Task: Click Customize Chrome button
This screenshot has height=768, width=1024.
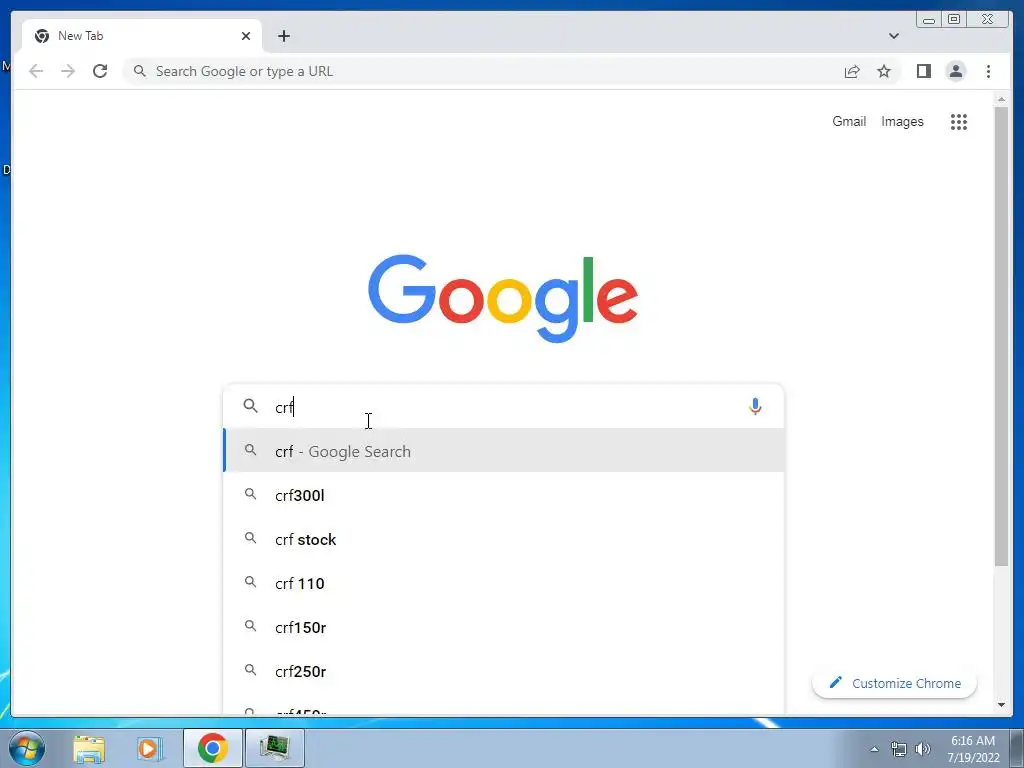Action: point(894,683)
